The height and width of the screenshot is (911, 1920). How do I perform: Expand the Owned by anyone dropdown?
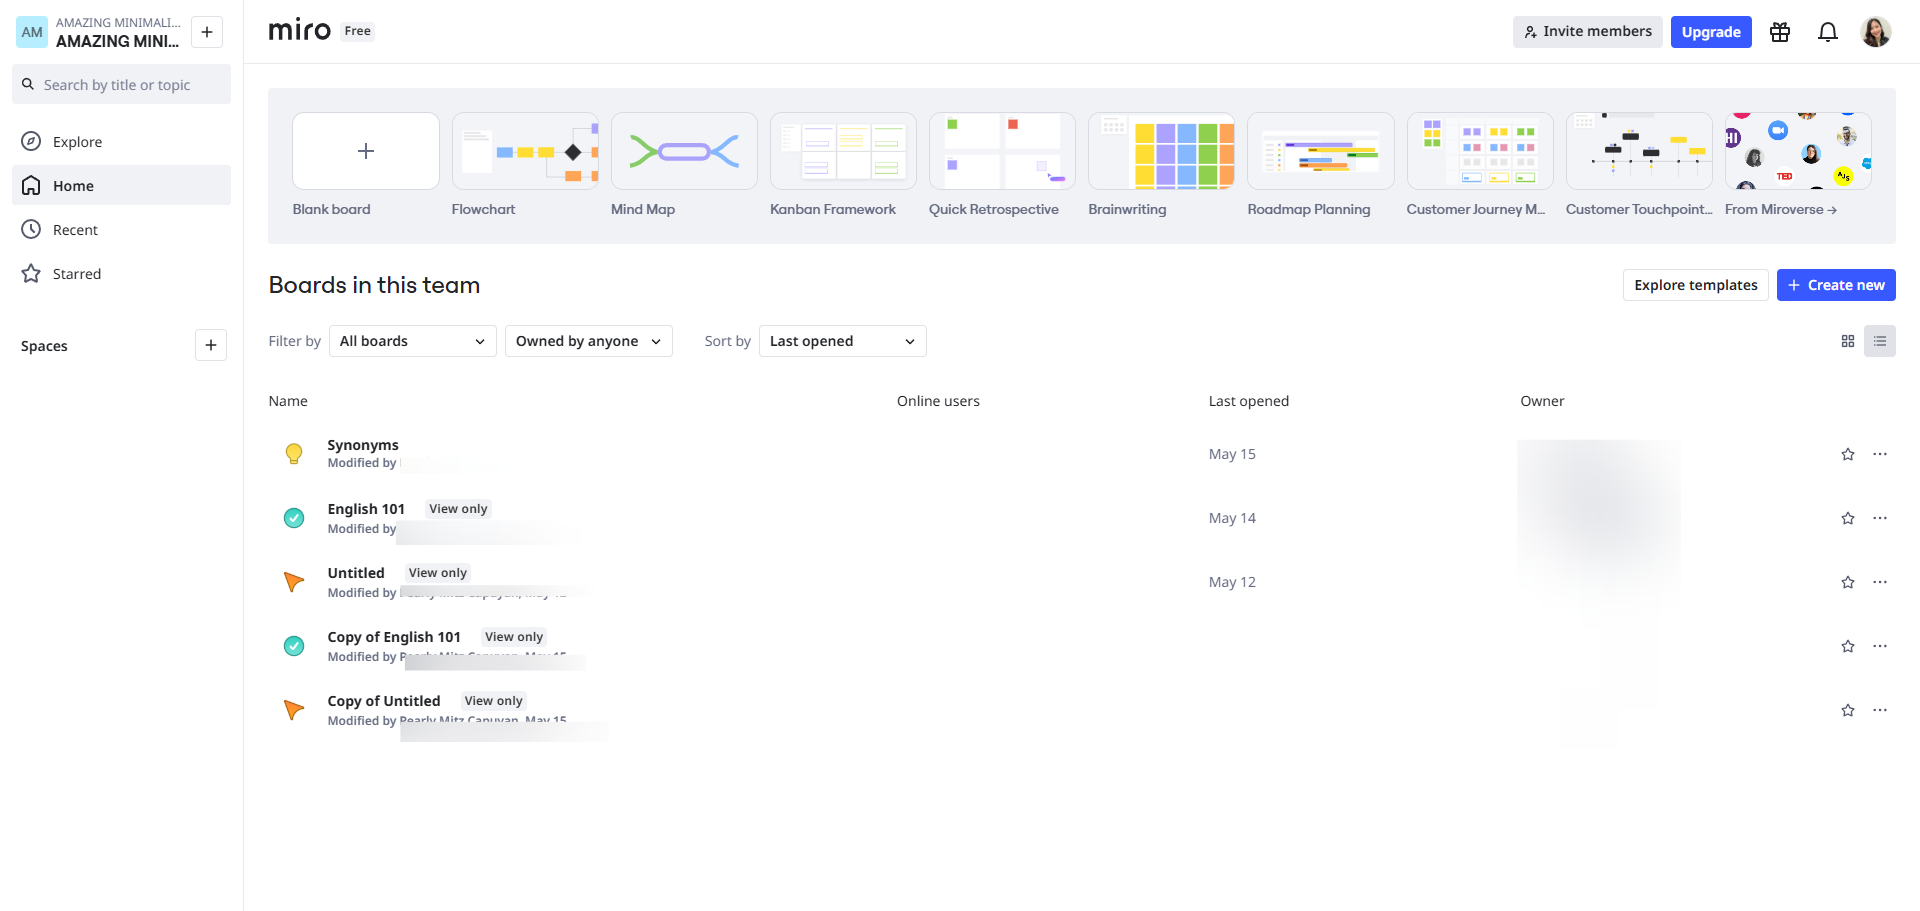pyautogui.click(x=588, y=341)
